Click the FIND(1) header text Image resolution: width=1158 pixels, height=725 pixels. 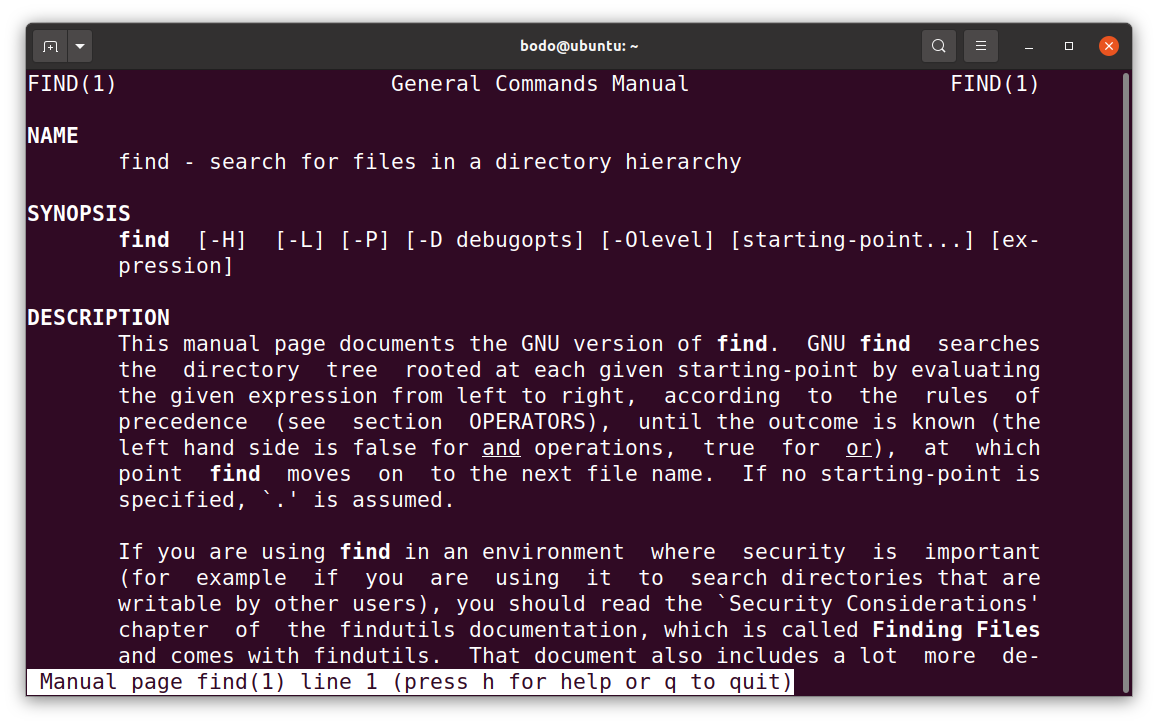coord(71,83)
